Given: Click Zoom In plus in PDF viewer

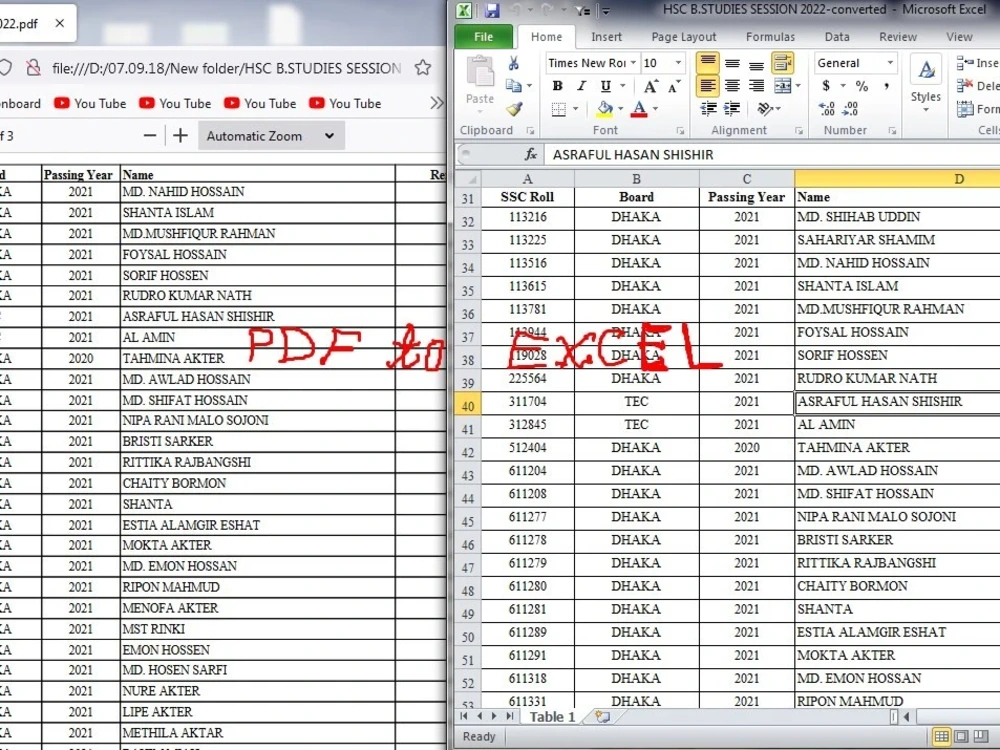Looking at the screenshot, I should point(180,135).
